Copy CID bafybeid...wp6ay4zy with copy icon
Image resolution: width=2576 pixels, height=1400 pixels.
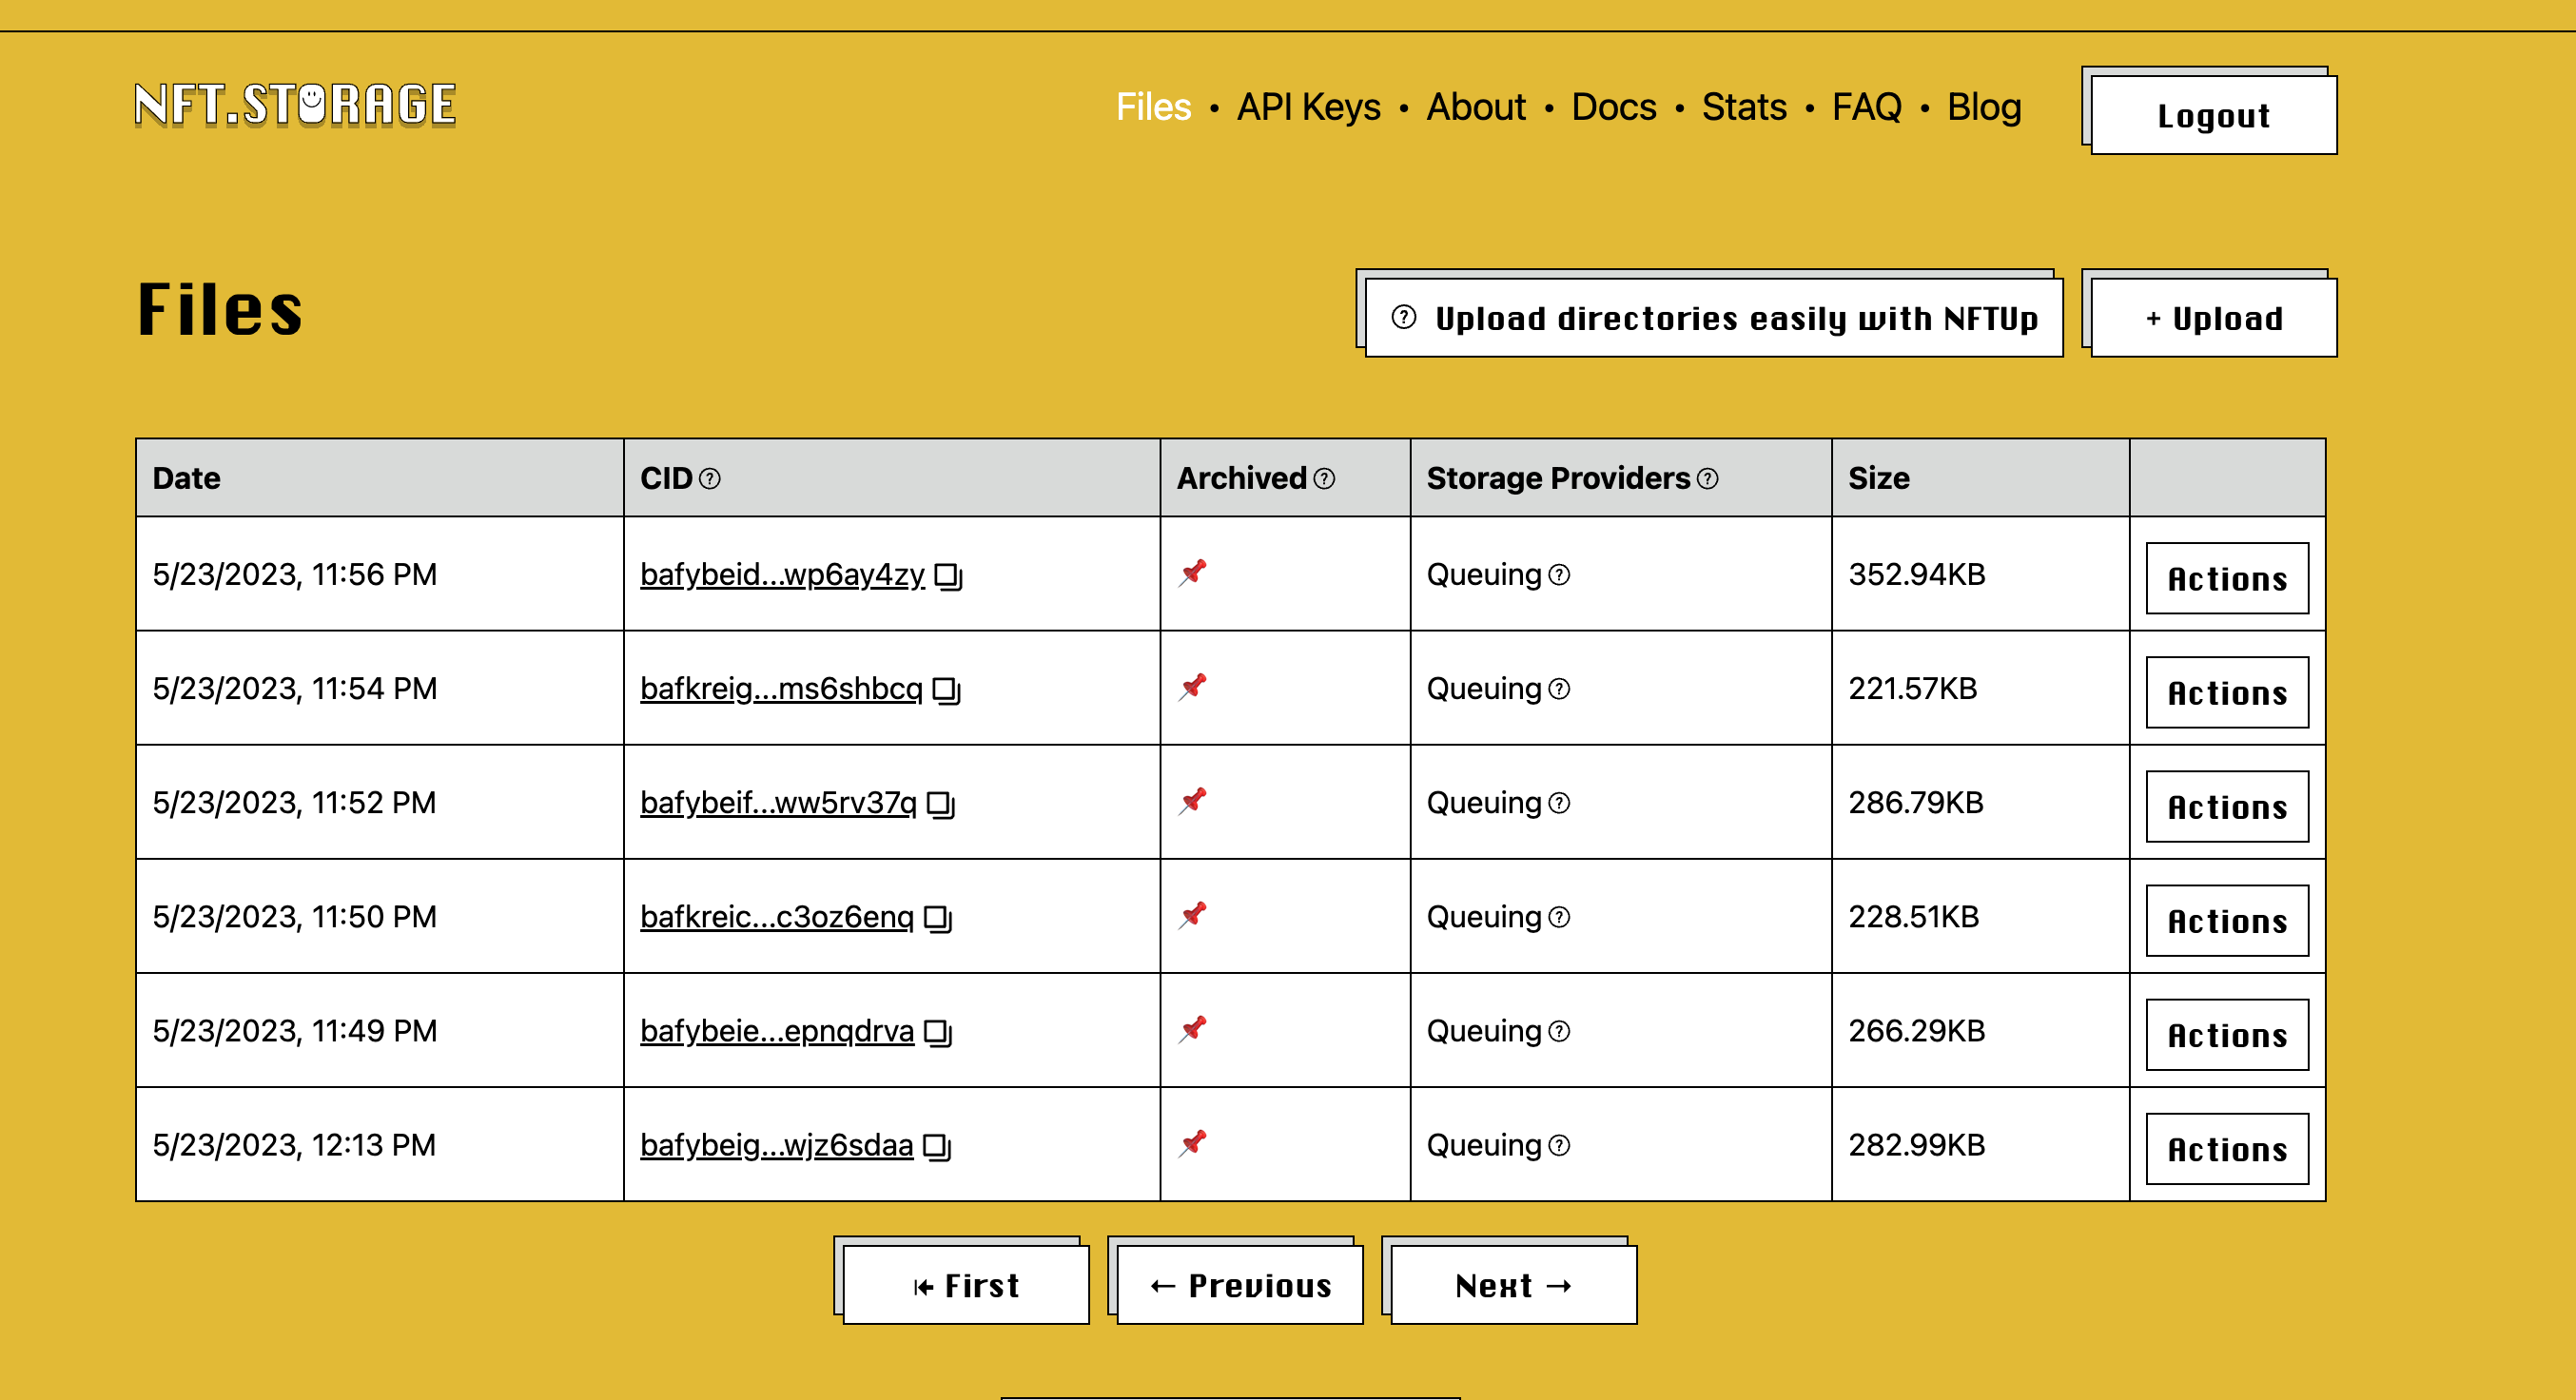point(947,576)
